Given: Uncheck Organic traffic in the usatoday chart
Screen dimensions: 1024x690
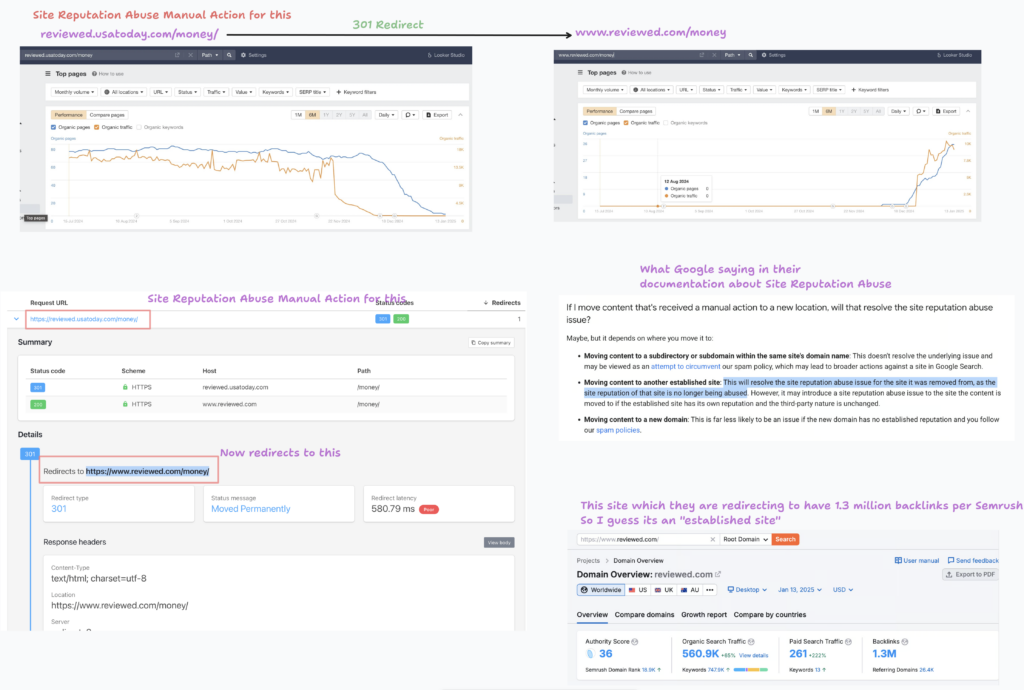Looking at the screenshot, I should tap(98, 127).
